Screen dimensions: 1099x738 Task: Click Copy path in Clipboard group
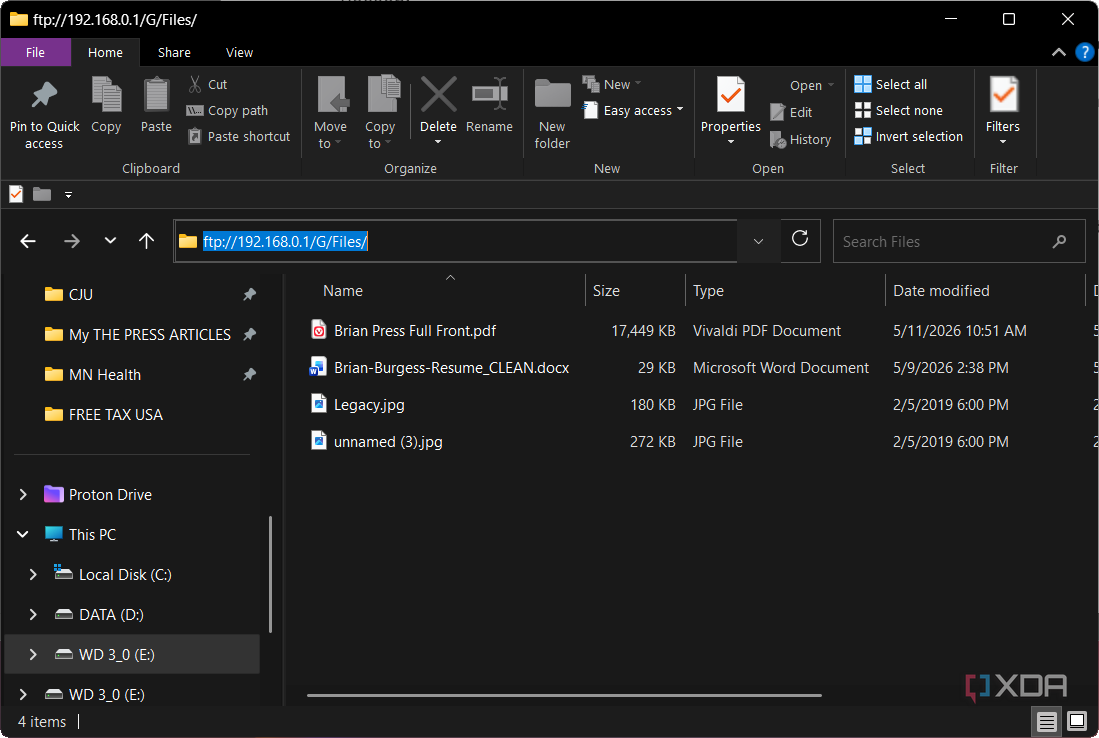click(227, 111)
